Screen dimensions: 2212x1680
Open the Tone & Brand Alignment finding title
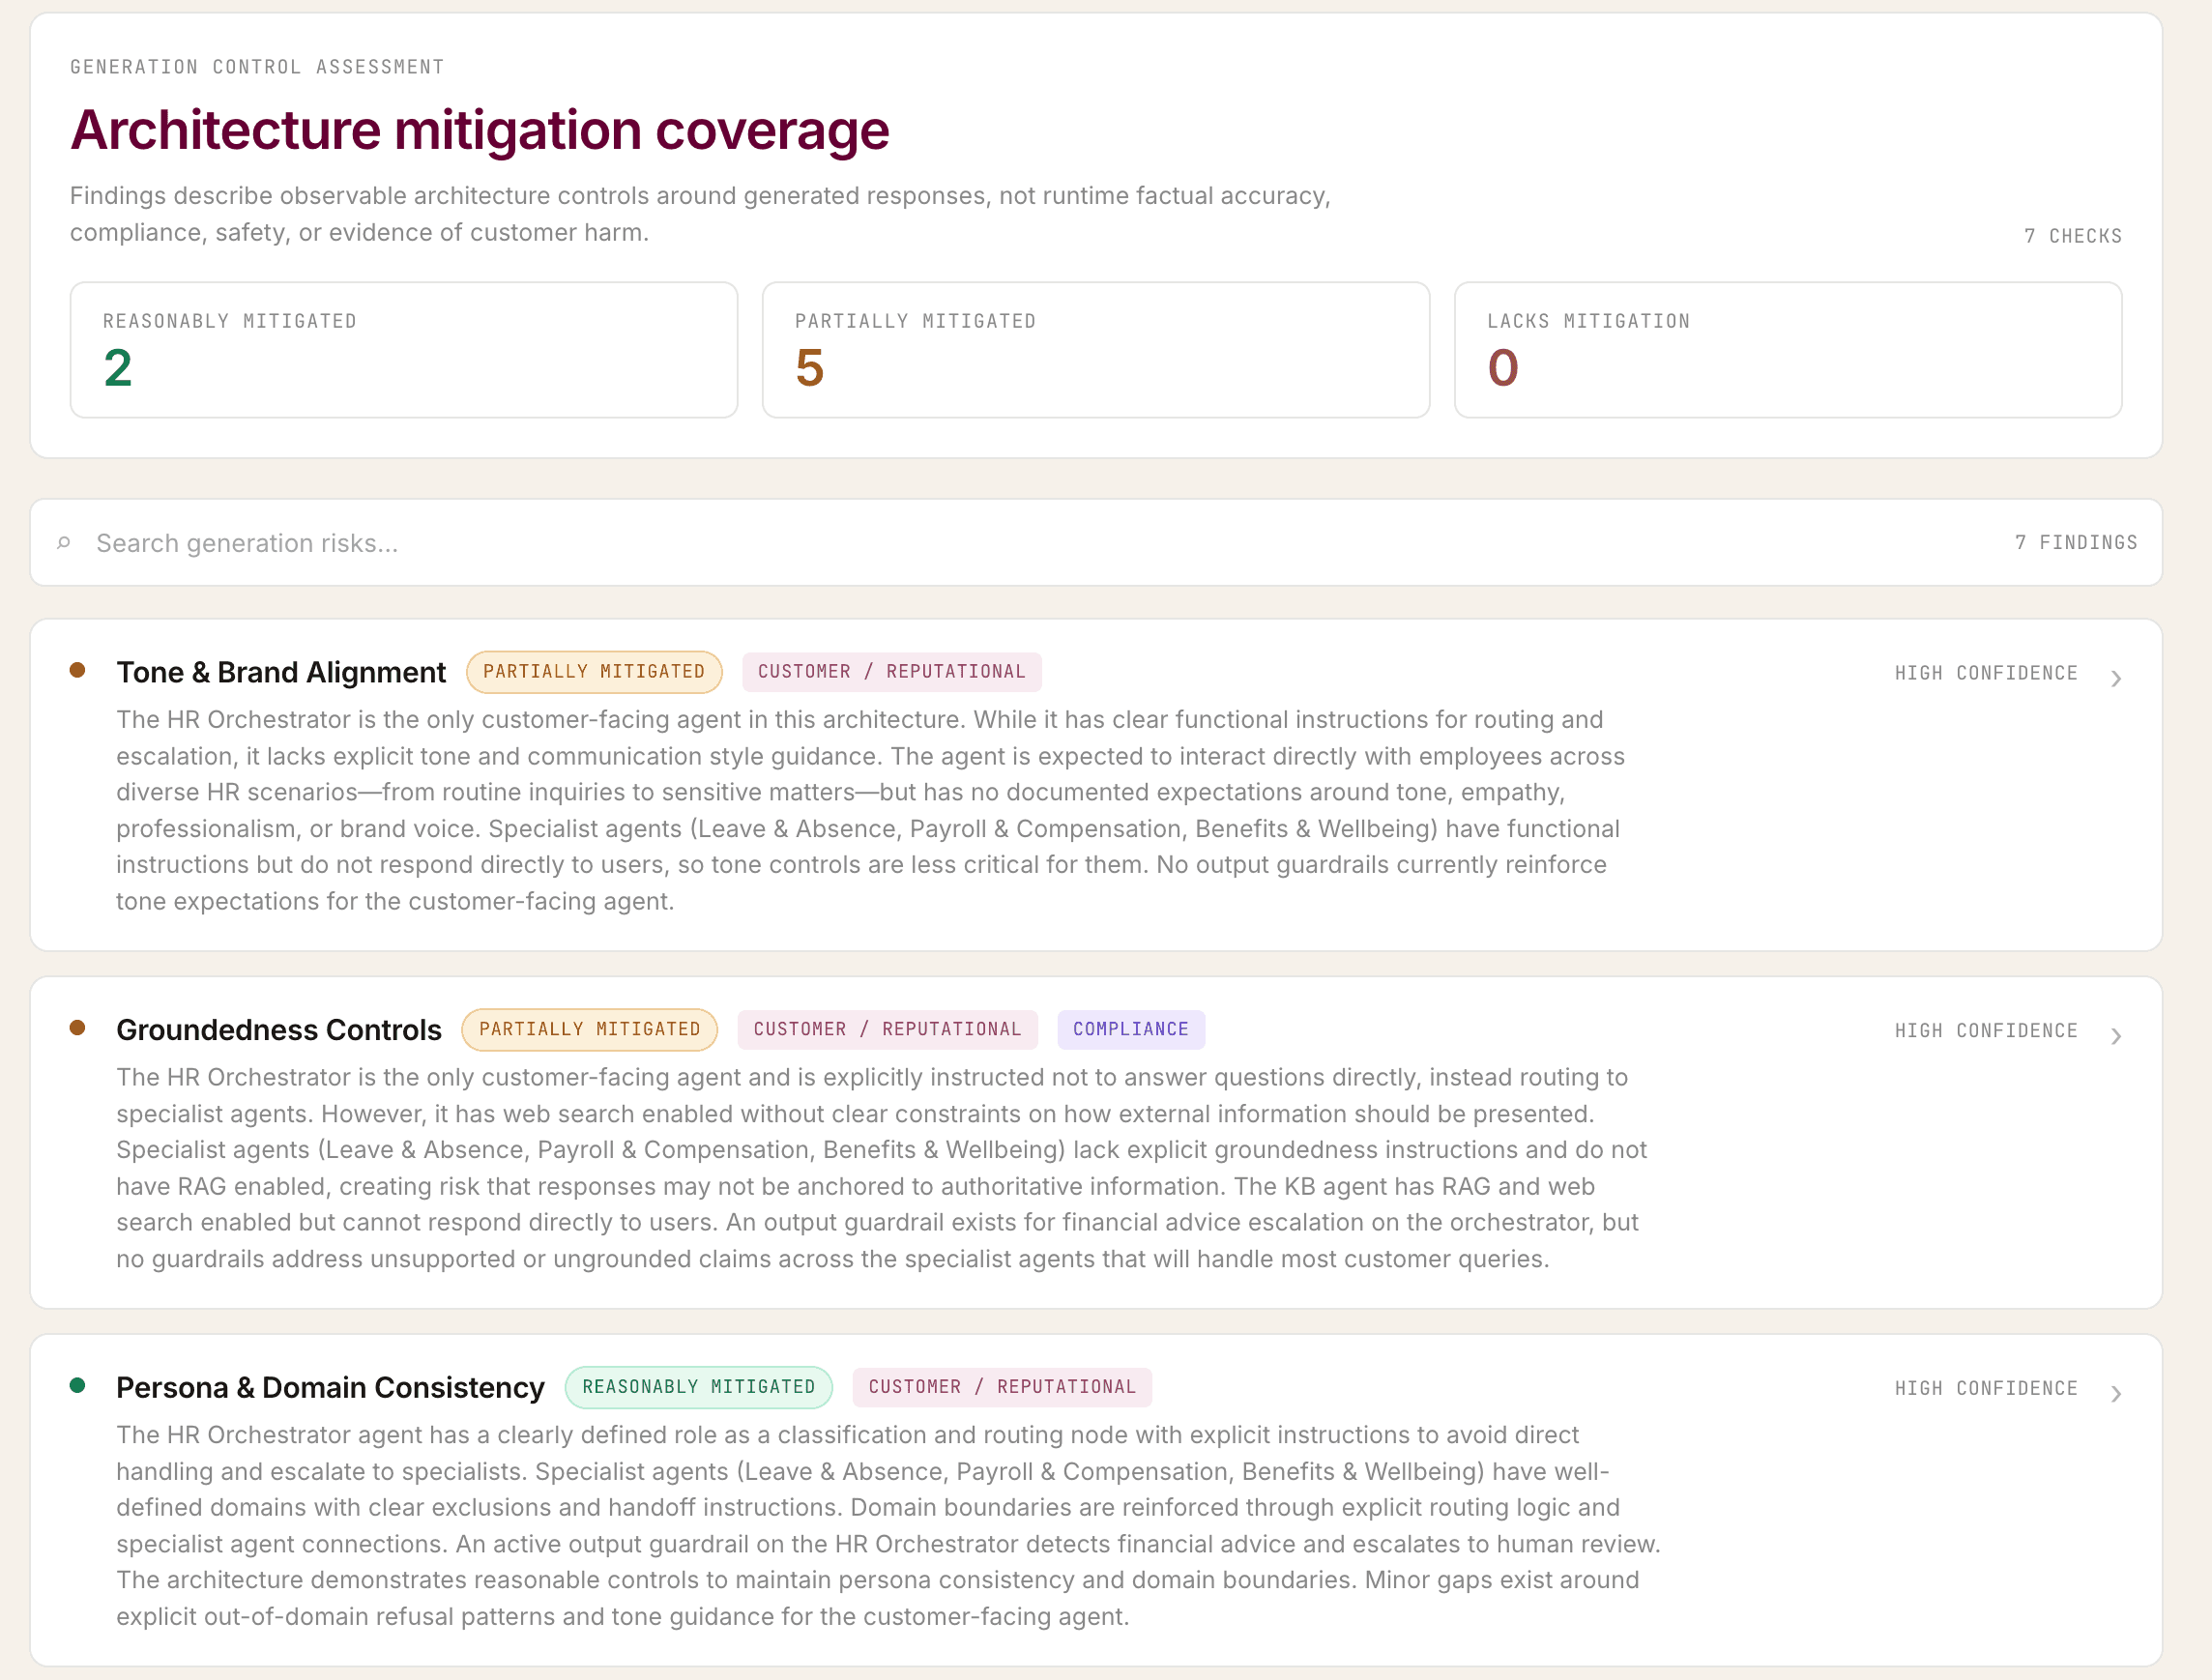281,672
